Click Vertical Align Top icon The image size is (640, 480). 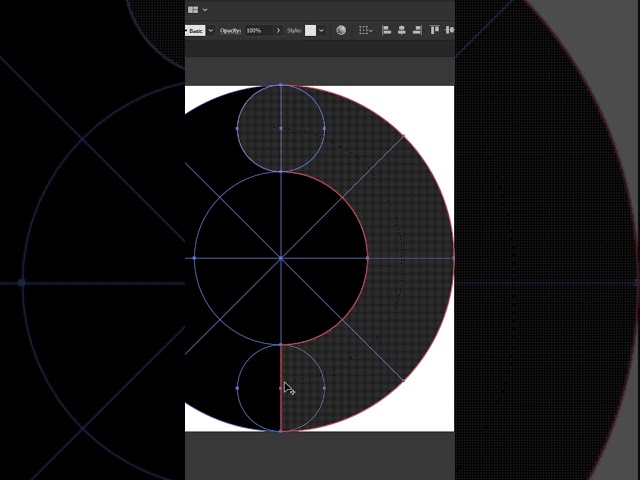434,30
